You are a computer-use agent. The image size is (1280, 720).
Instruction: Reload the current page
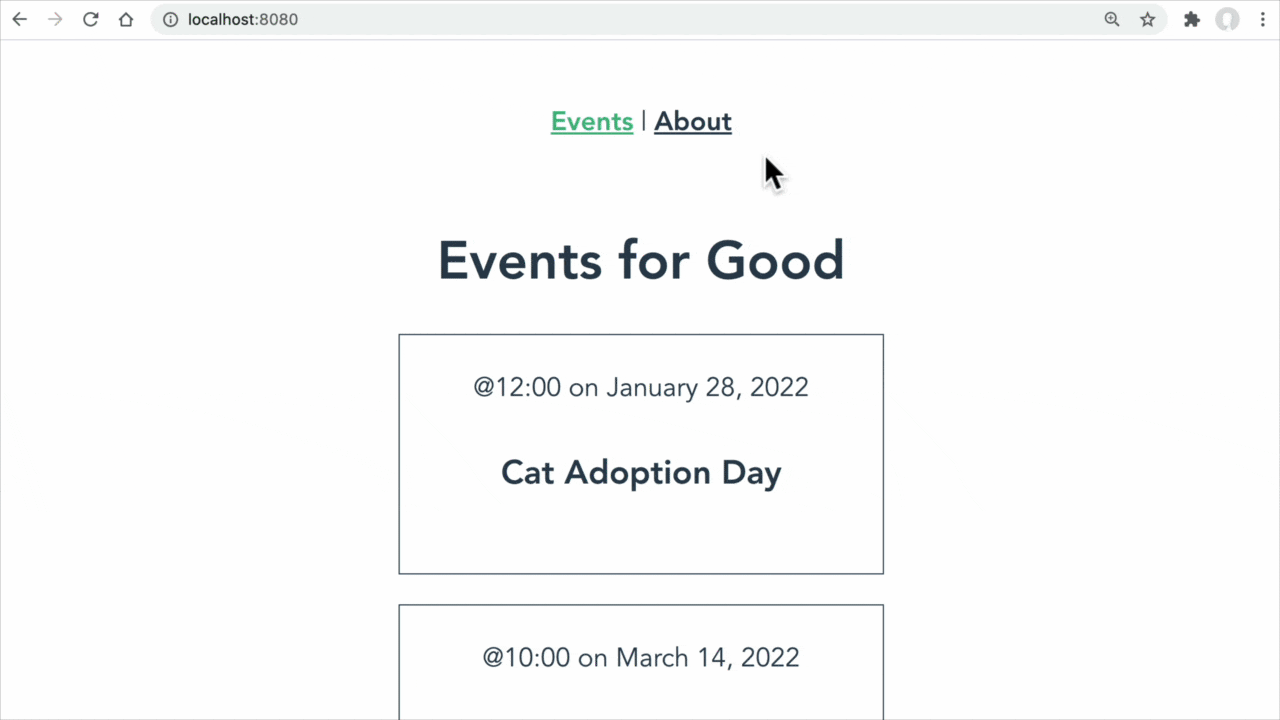click(x=90, y=19)
